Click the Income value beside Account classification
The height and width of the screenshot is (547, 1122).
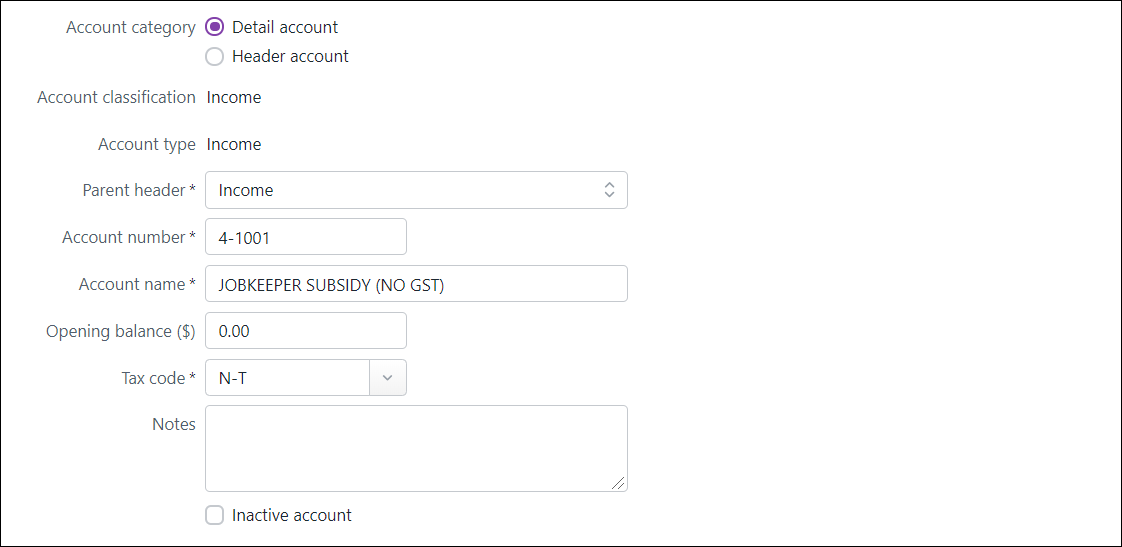234,97
